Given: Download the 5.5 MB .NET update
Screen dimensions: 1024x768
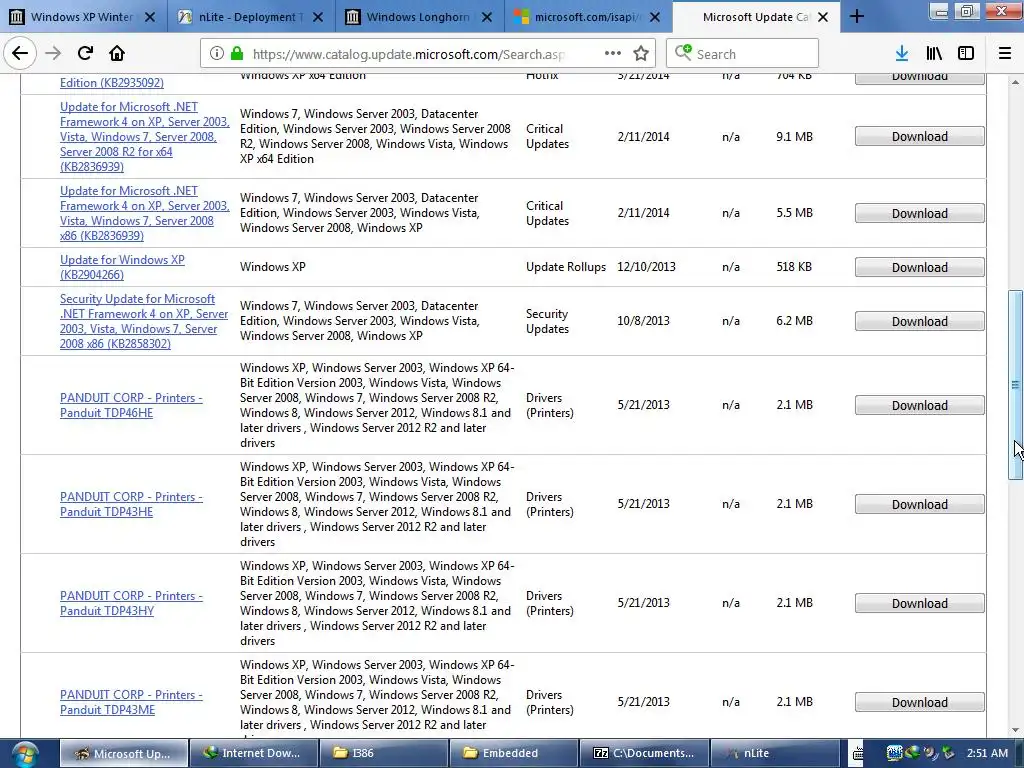Looking at the screenshot, I should click(x=920, y=214).
